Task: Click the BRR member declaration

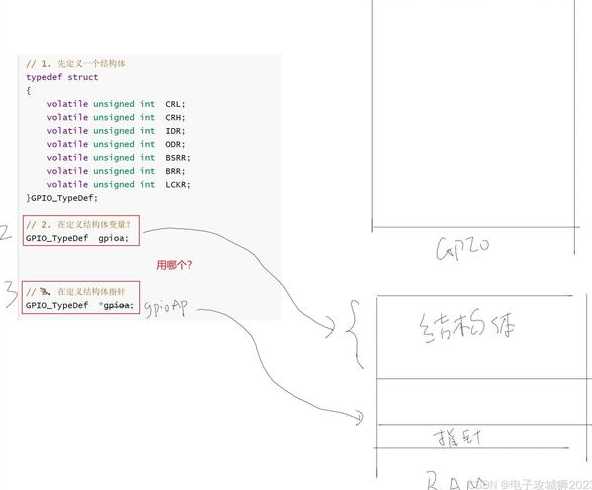Action: (x=116, y=171)
